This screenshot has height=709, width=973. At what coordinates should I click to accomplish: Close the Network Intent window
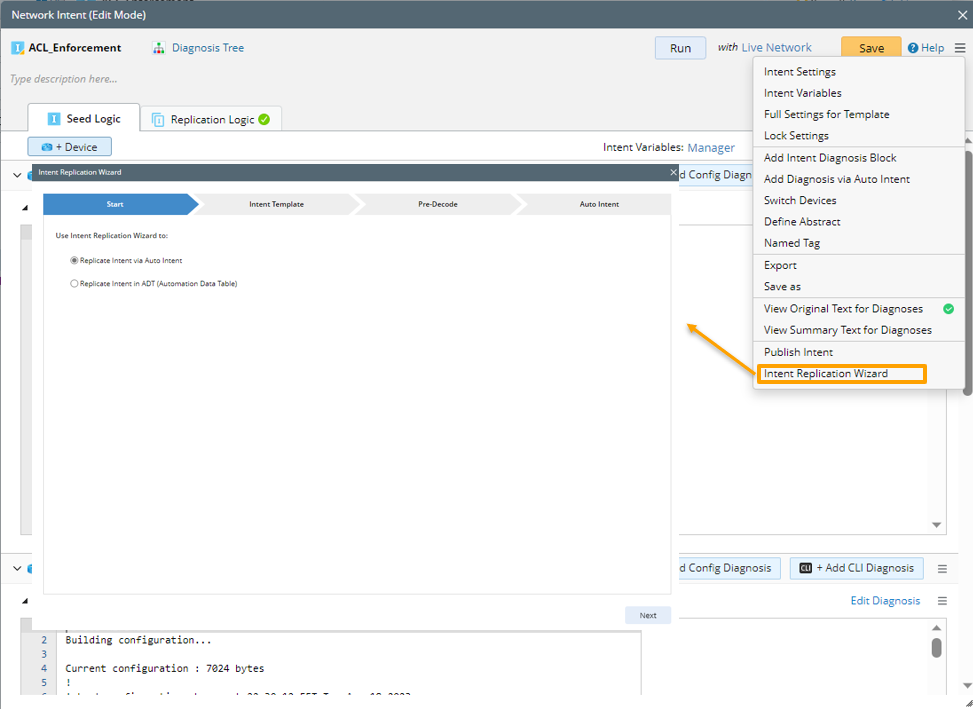click(x=962, y=15)
